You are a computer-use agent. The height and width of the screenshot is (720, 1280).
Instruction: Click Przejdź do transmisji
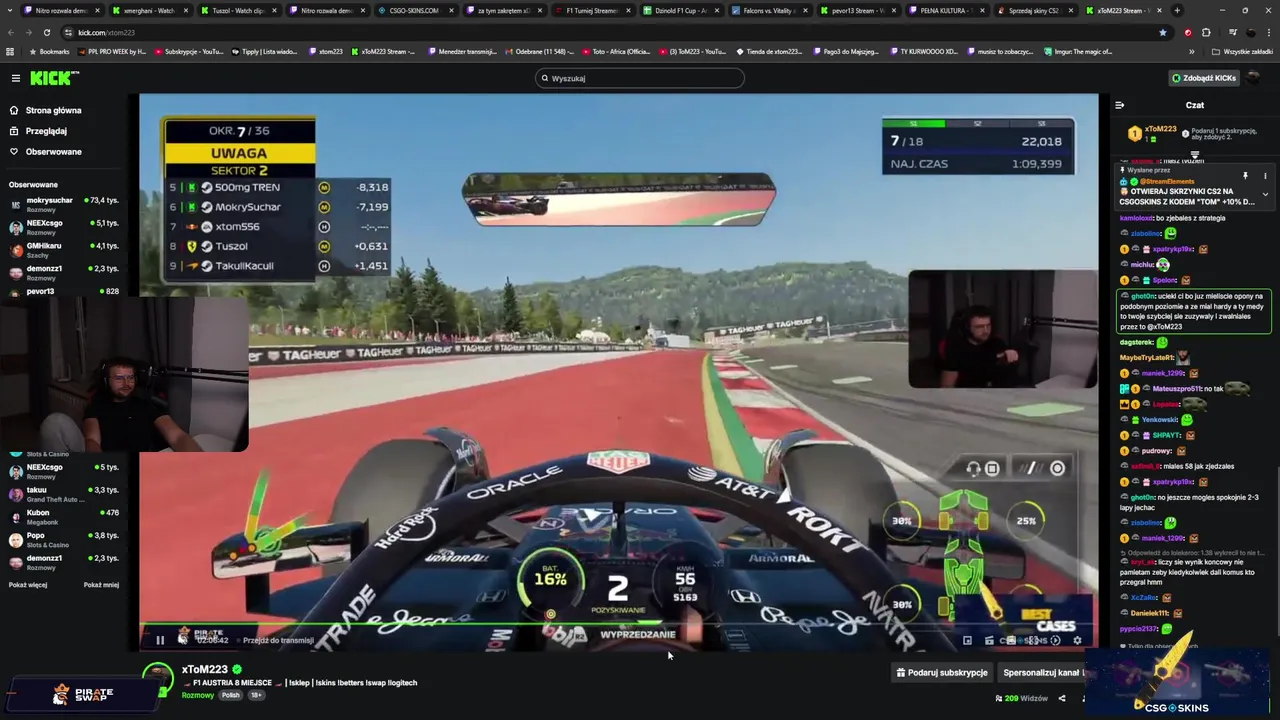coord(278,640)
